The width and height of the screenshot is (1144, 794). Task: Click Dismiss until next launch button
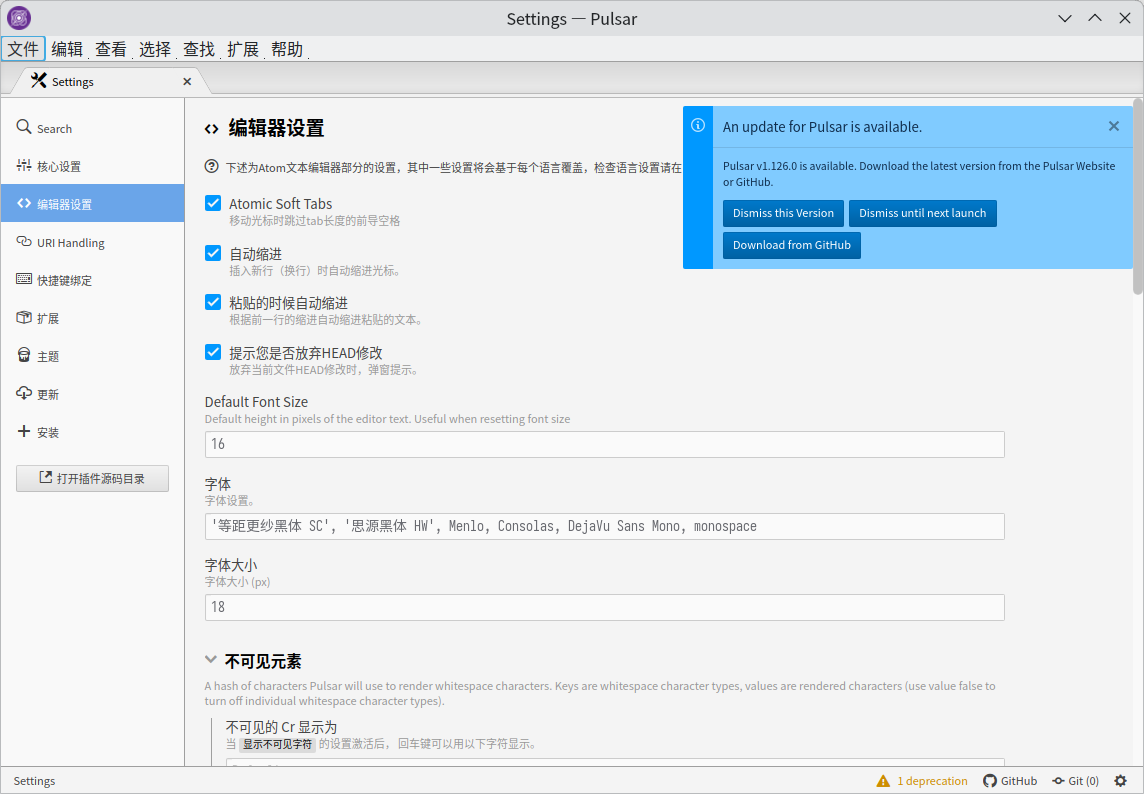[922, 213]
